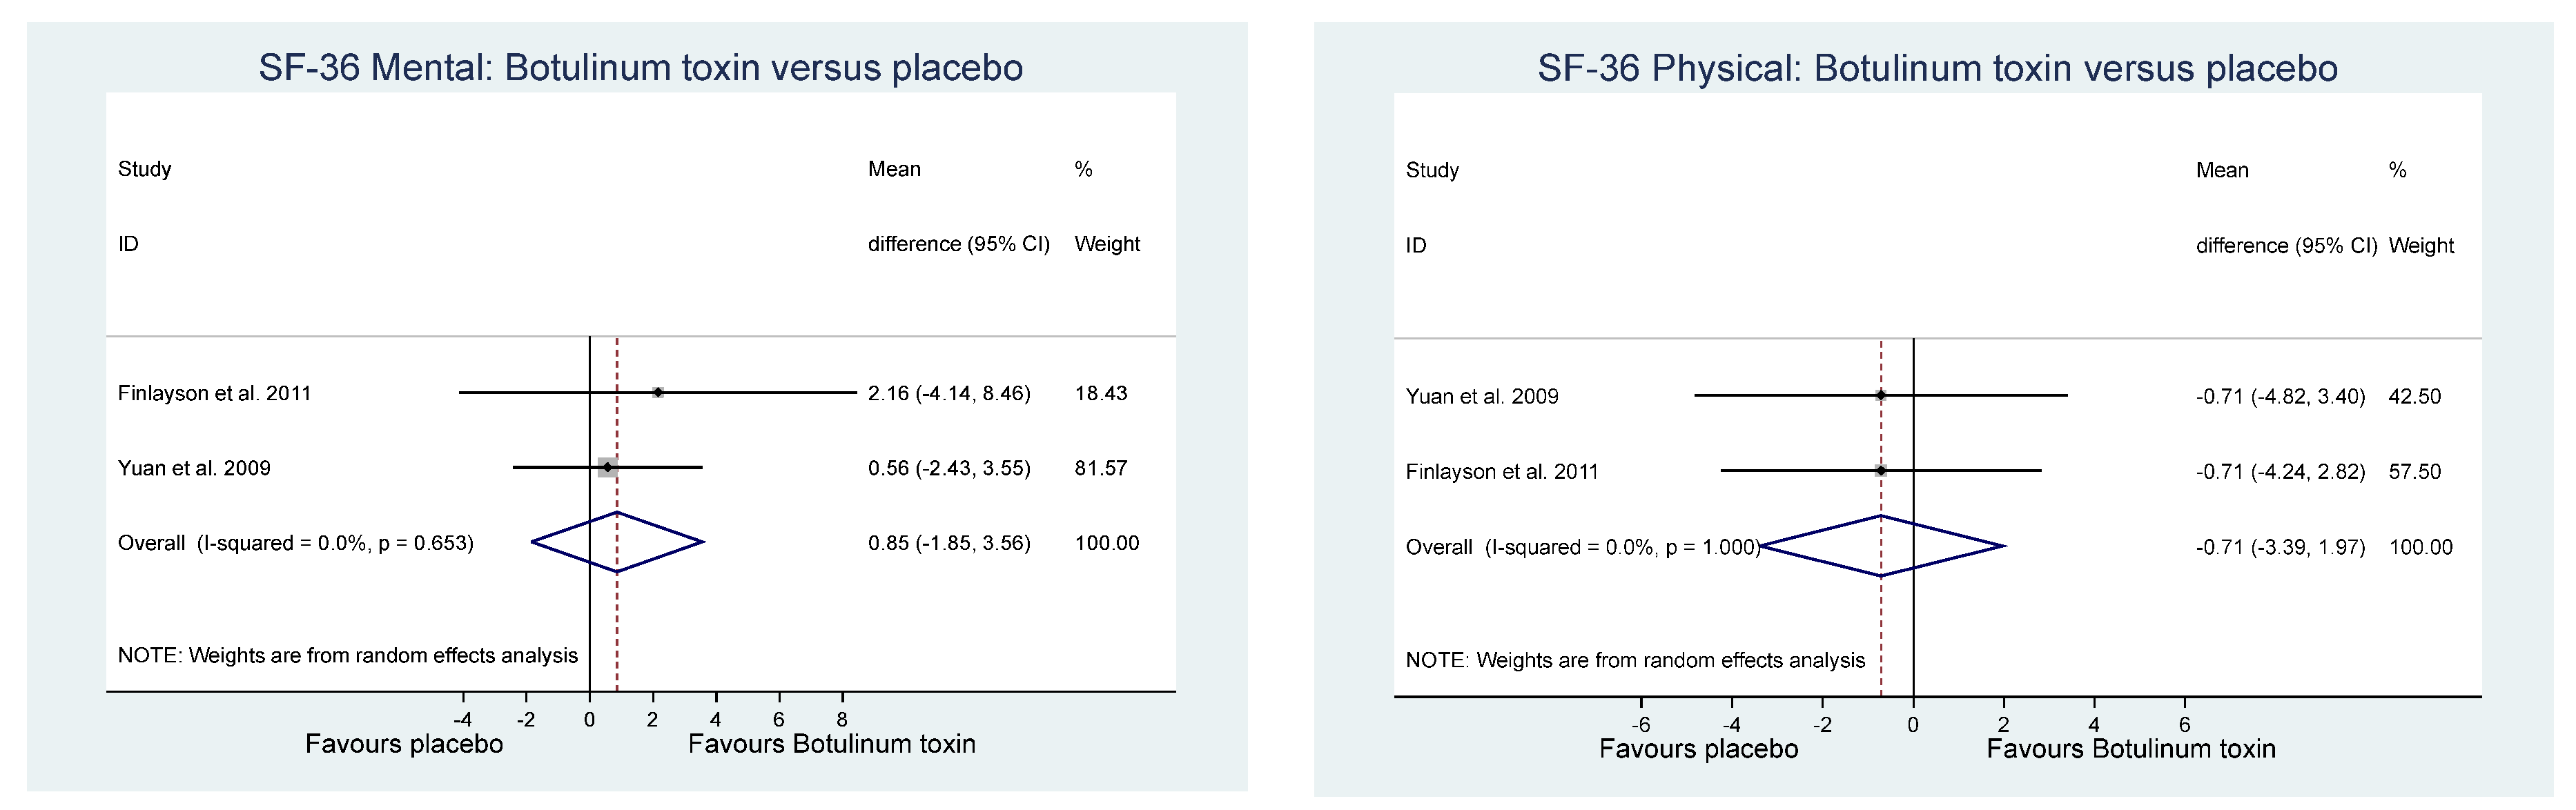This screenshot has width=2576, height=810.
Task: Select Finlayson et al. 2011 in Mental plot
Action: click(x=214, y=393)
